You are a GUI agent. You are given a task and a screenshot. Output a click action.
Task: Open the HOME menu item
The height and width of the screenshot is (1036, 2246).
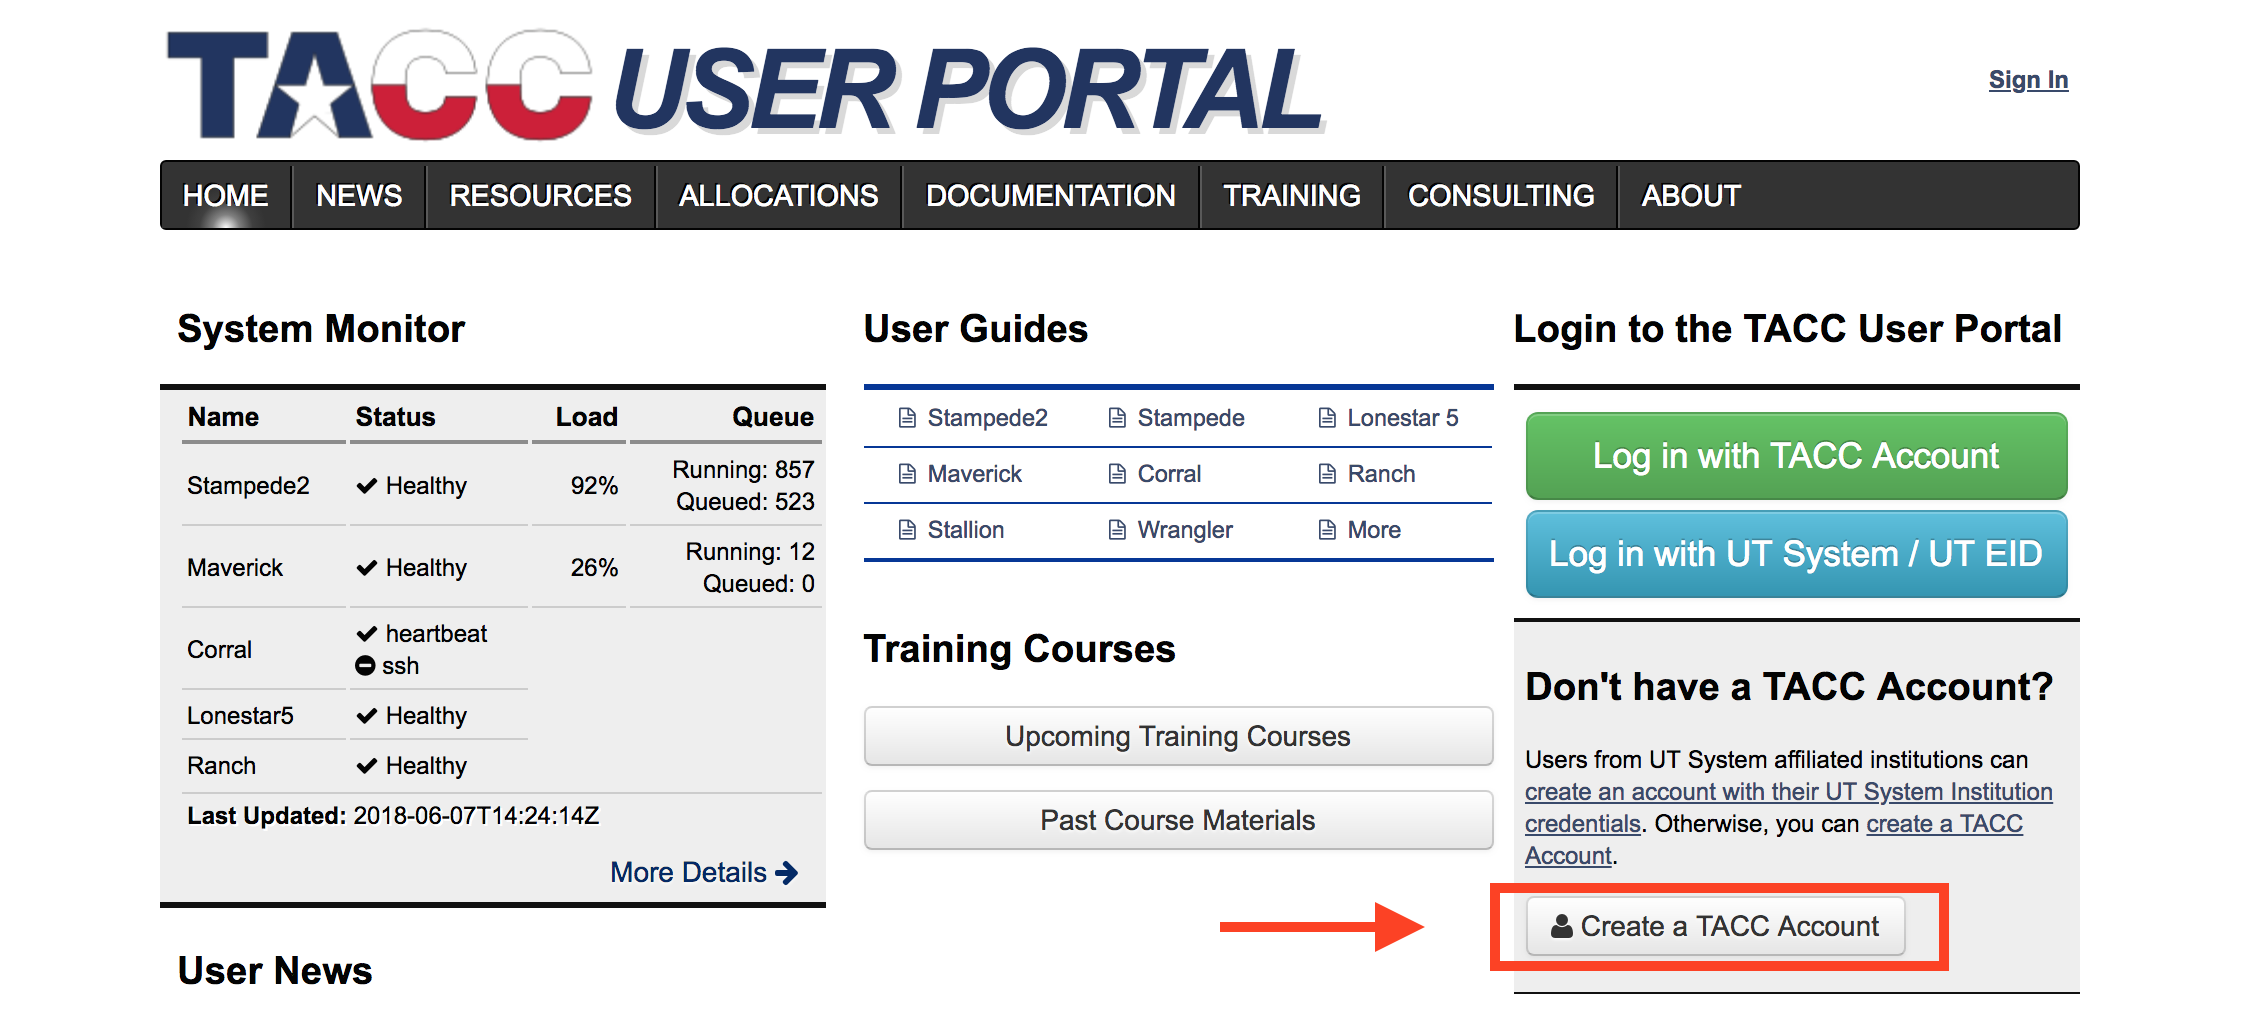click(226, 195)
